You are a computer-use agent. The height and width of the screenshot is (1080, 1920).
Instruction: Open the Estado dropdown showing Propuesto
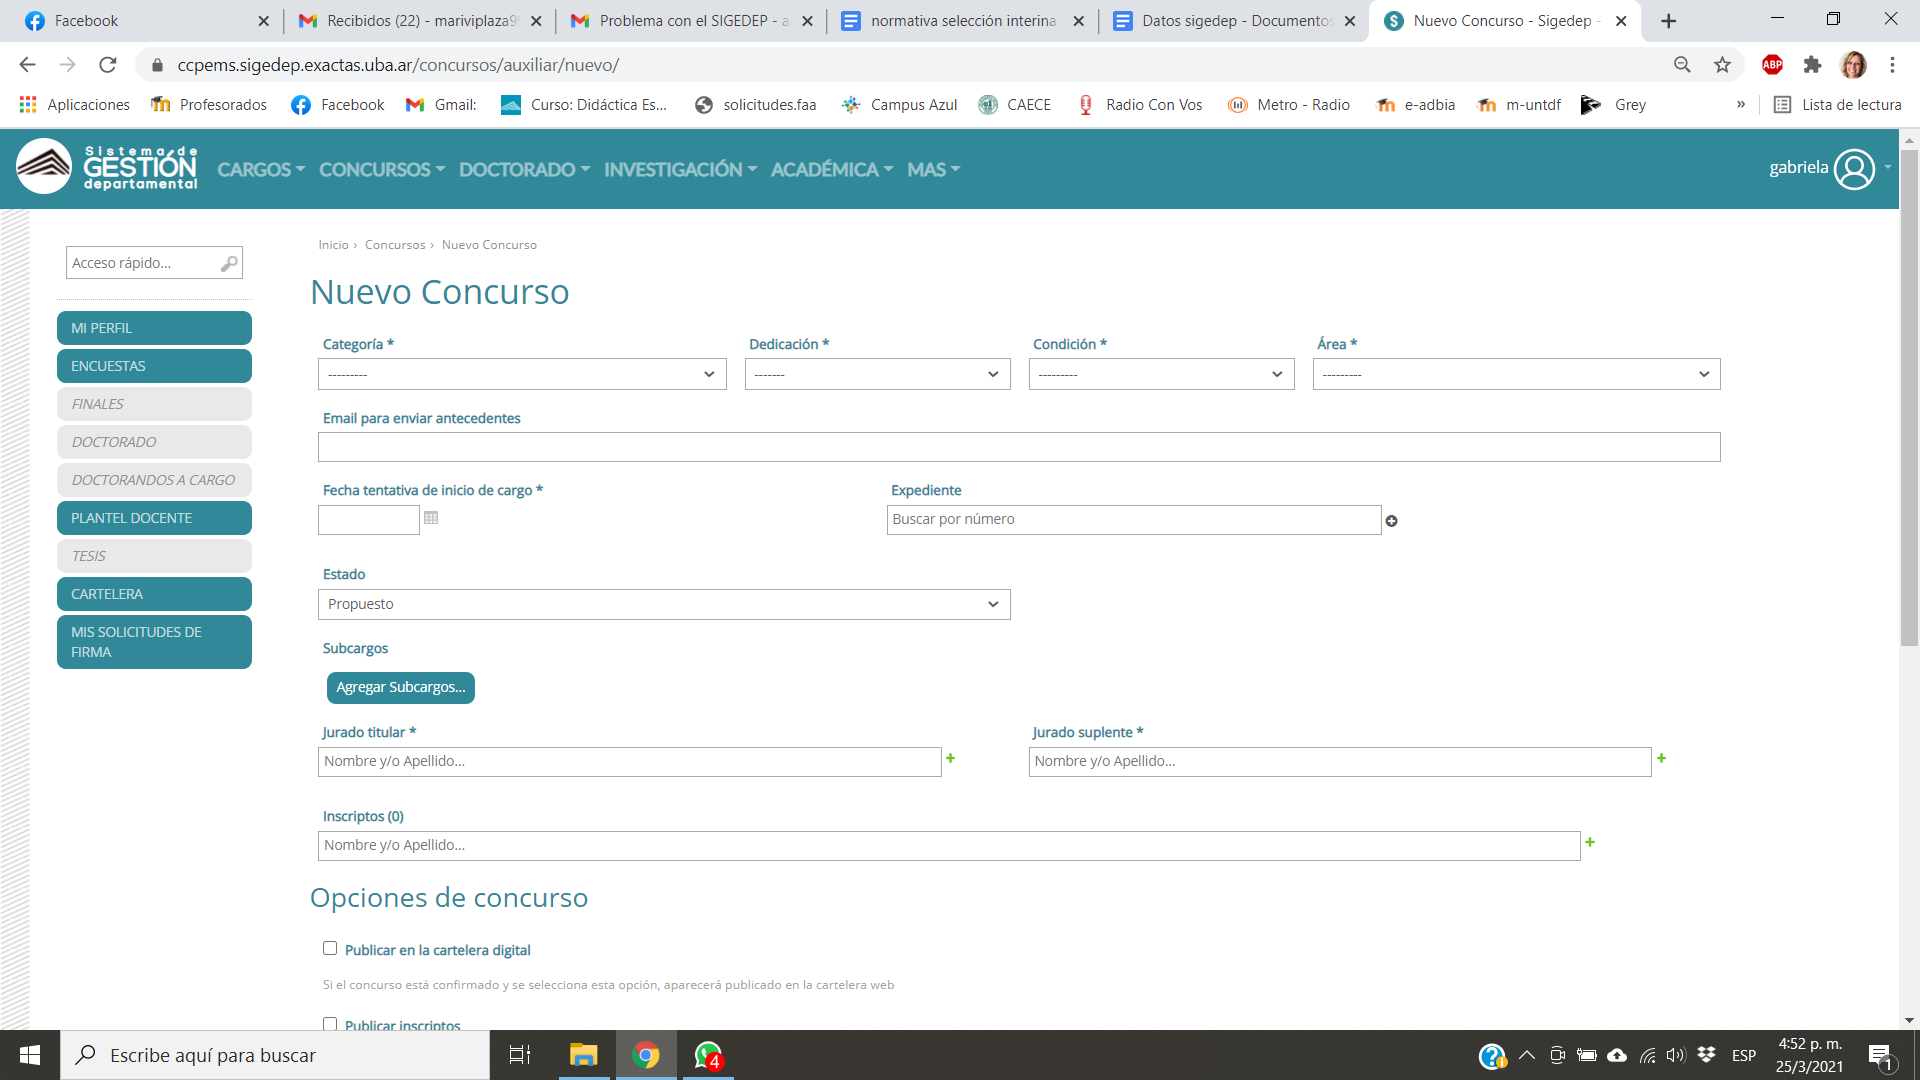tap(664, 604)
